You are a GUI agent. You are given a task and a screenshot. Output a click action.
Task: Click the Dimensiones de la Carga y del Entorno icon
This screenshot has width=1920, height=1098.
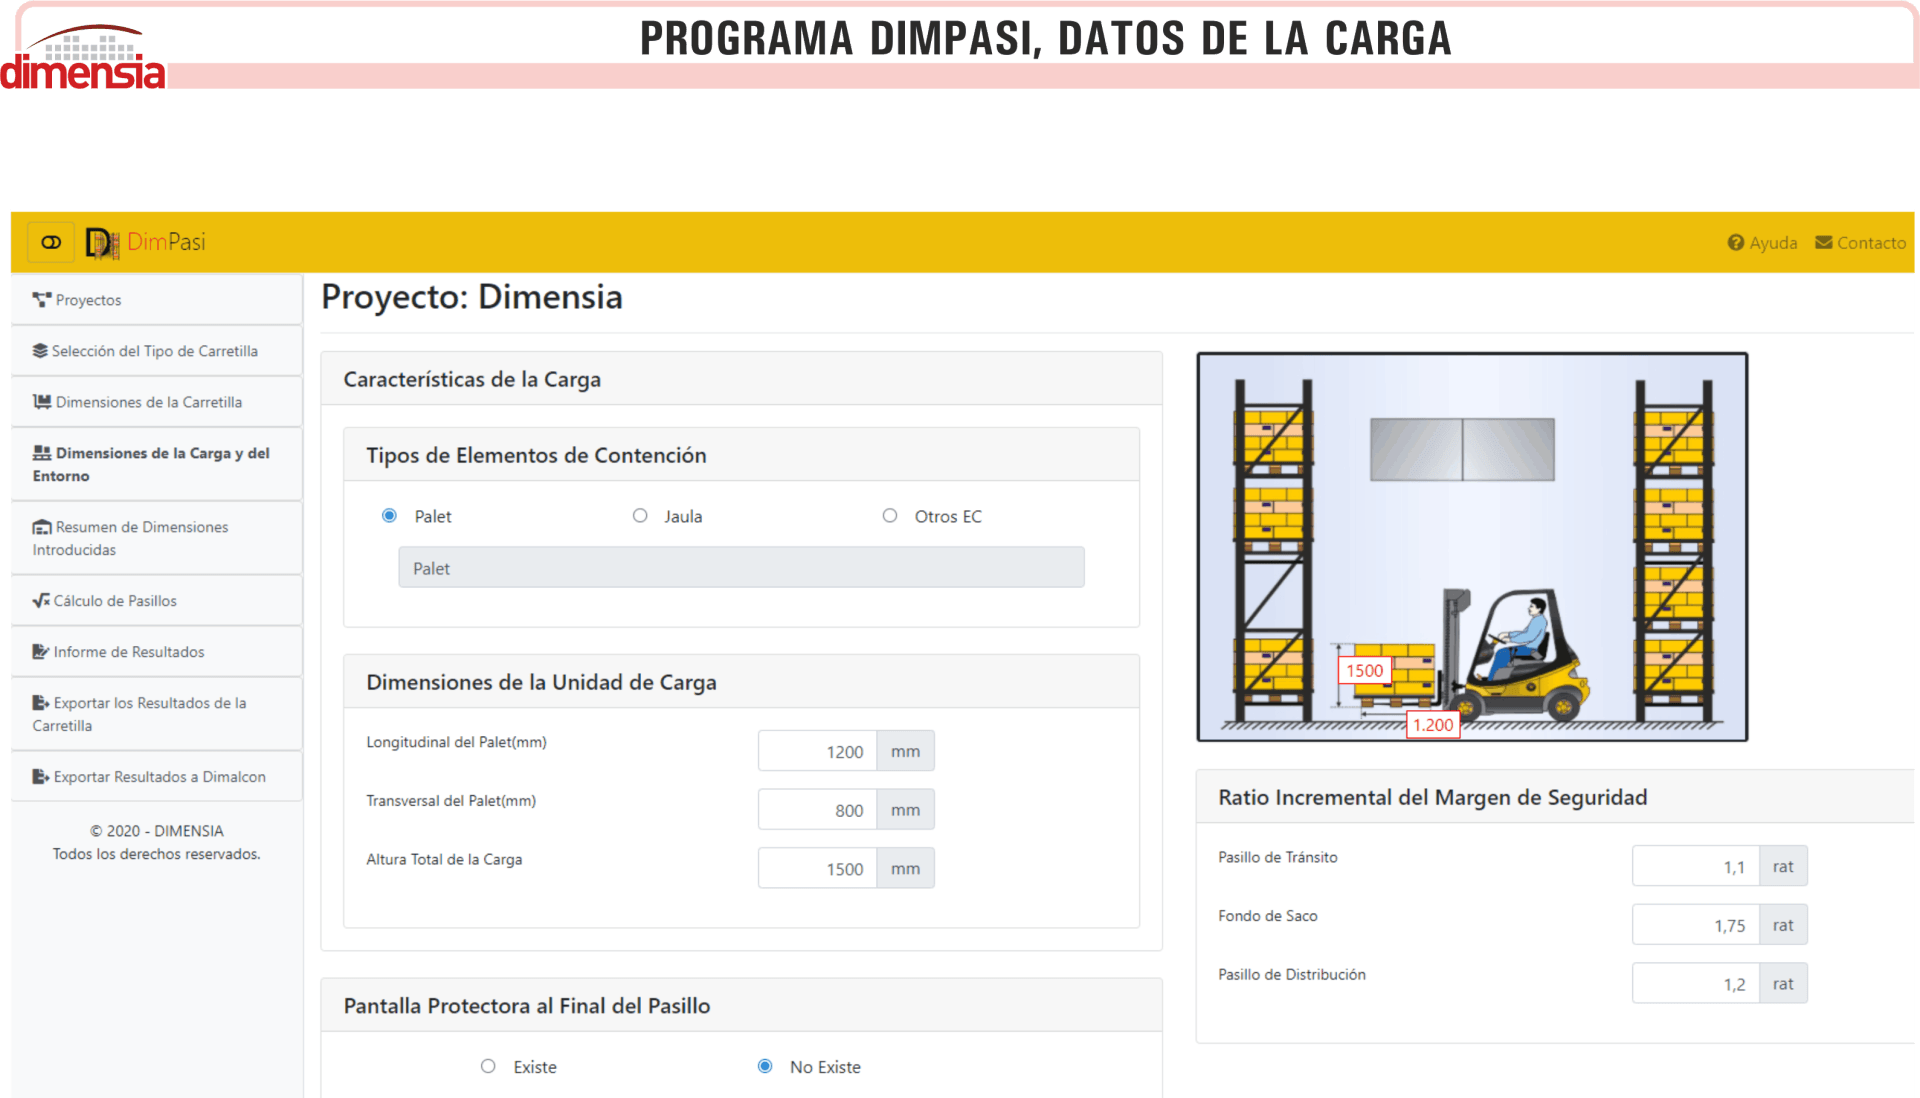click(40, 453)
